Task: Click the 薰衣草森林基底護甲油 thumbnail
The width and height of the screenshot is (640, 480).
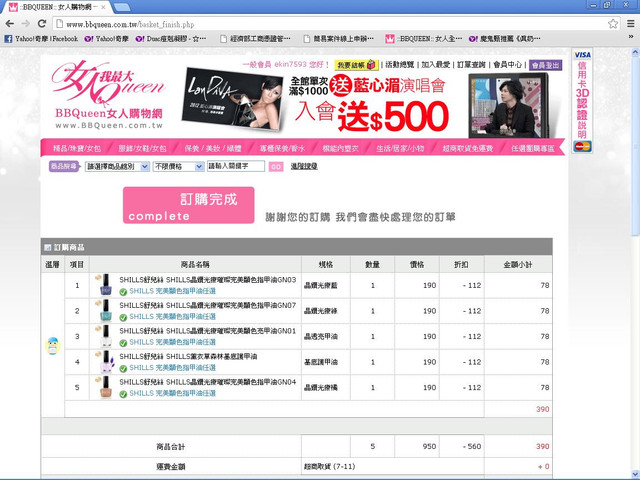Action: point(106,361)
